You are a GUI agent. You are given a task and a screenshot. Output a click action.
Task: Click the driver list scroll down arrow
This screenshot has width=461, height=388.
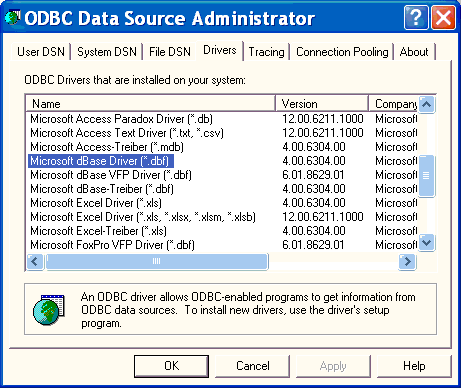426,242
